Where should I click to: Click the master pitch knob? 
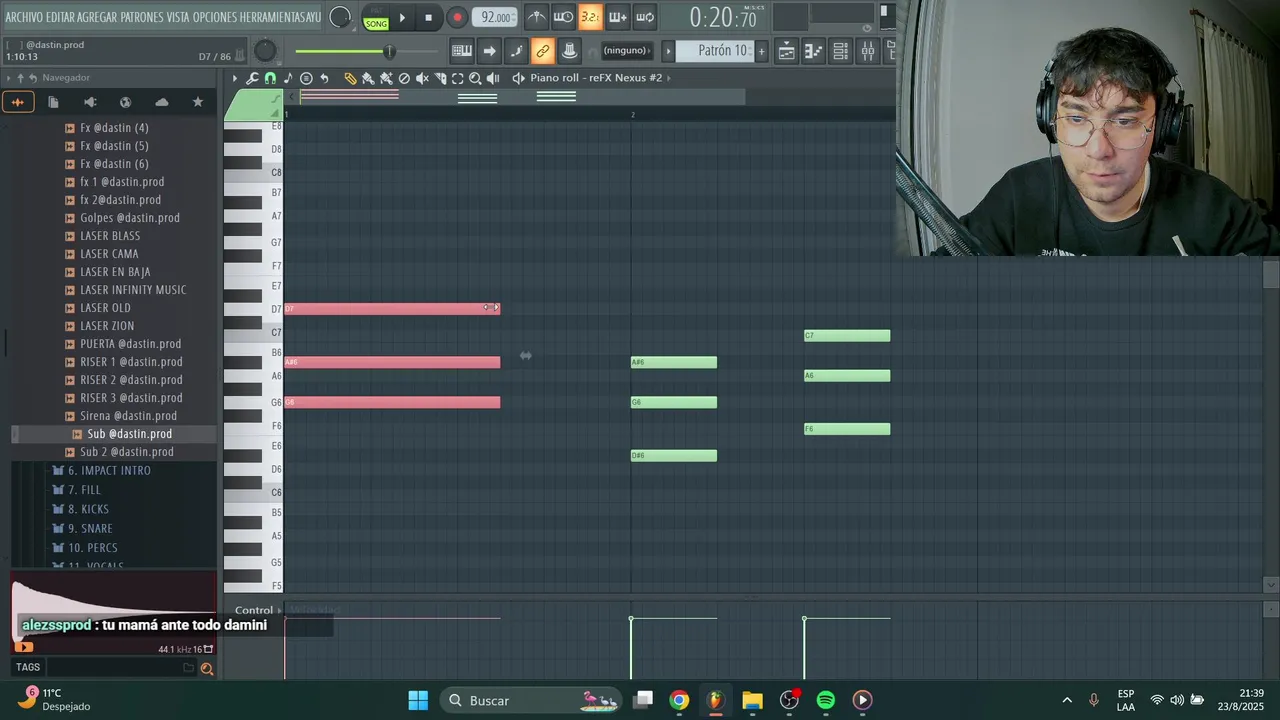[265, 50]
